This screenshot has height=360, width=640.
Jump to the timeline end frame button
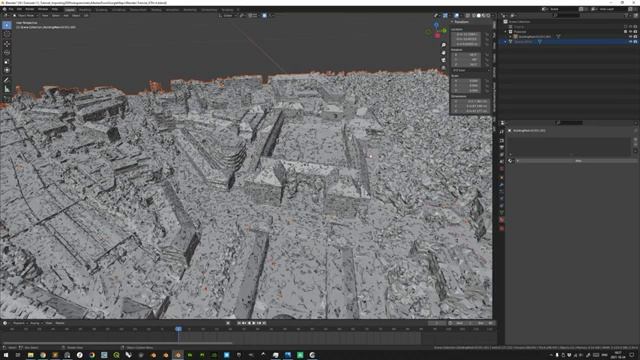(264, 323)
